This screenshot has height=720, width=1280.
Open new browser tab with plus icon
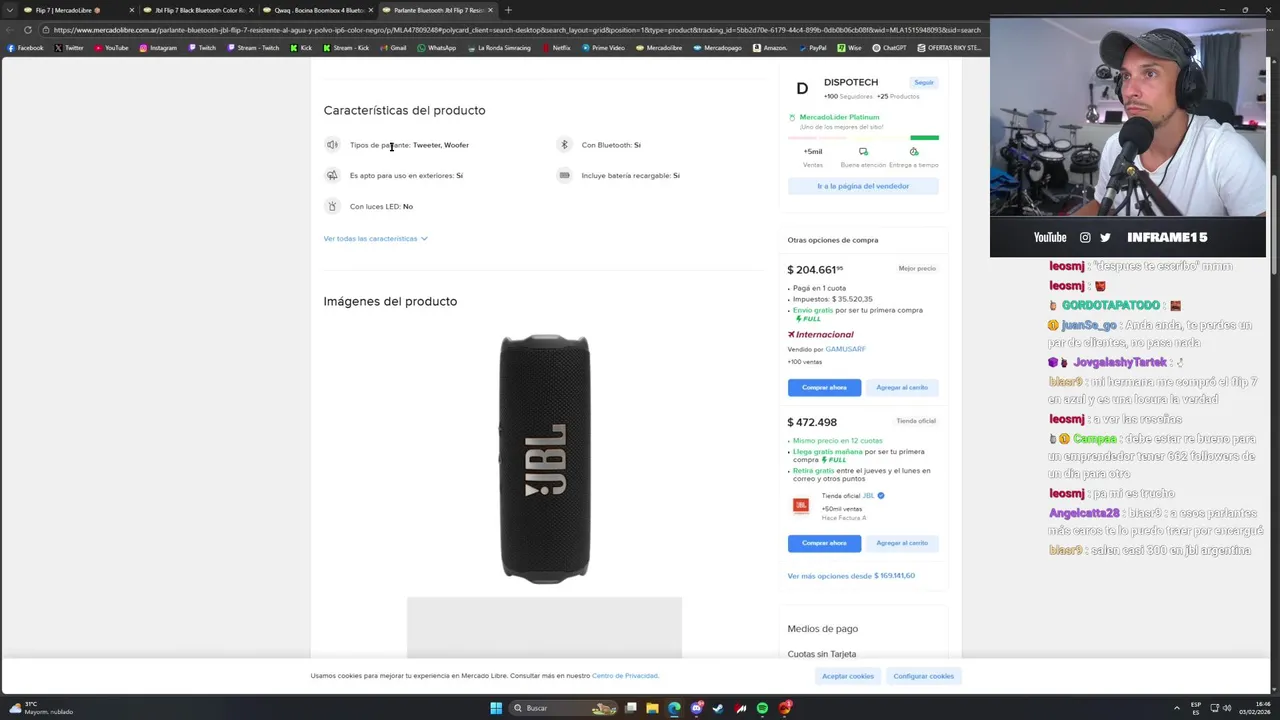pos(508,10)
